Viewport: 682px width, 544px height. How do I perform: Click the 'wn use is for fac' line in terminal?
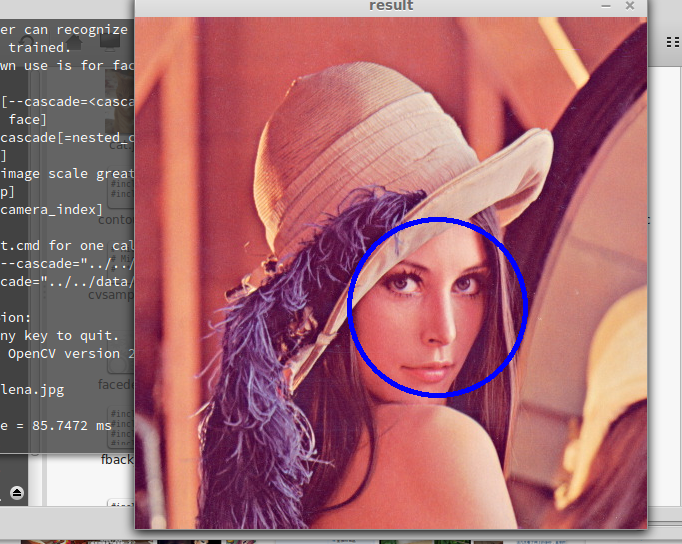click(x=67, y=66)
